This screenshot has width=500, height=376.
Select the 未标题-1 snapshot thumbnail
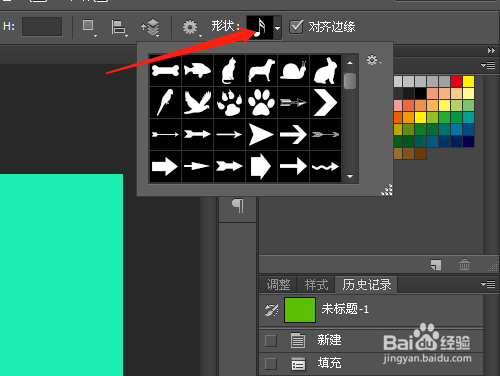300,310
